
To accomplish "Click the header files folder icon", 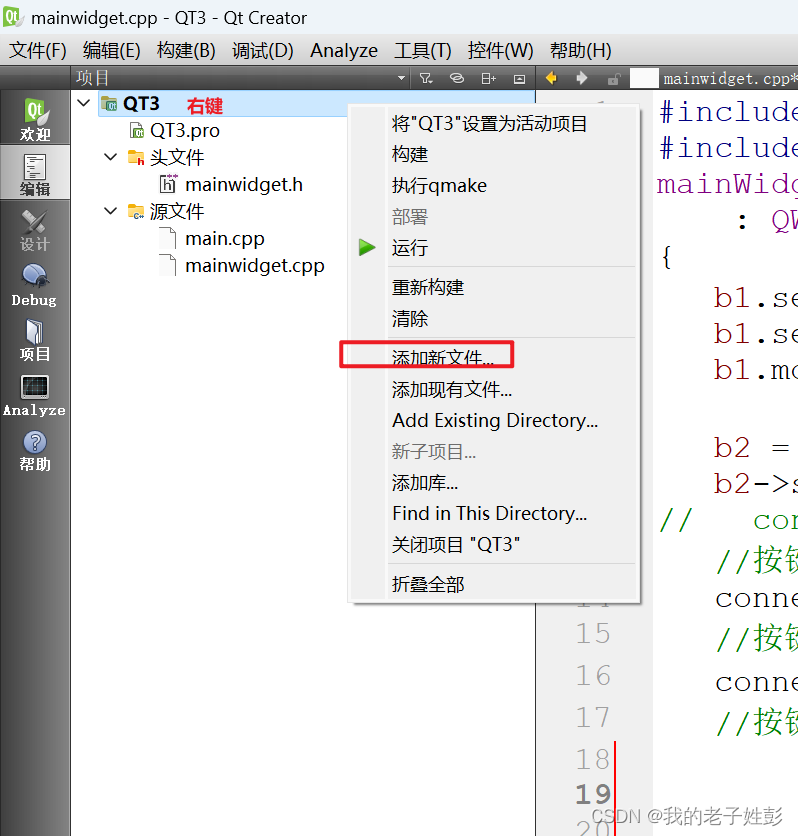I will [x=136, y=157].
